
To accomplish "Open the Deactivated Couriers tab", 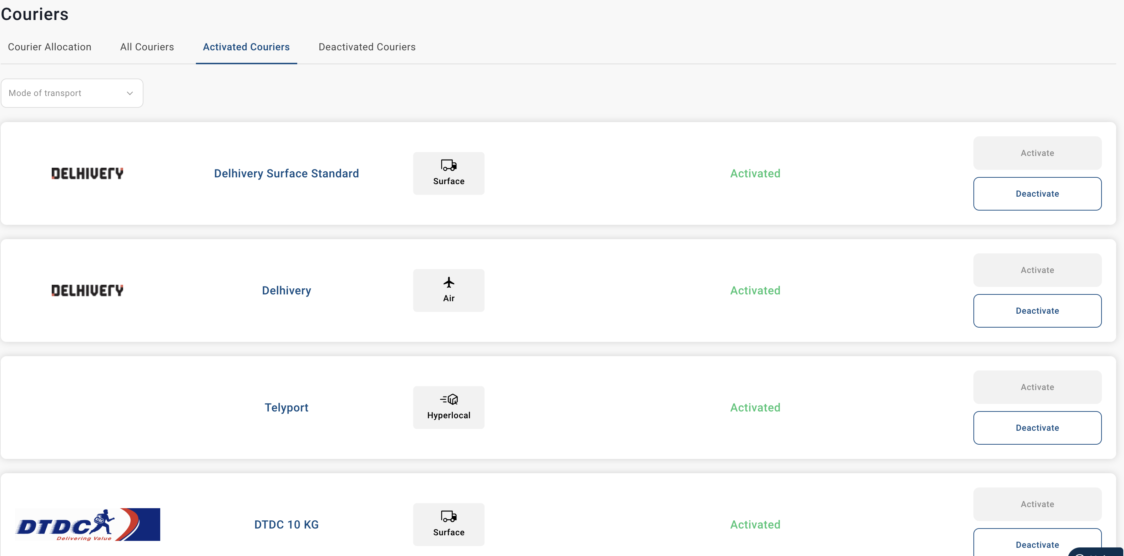I will coord(367,47).
